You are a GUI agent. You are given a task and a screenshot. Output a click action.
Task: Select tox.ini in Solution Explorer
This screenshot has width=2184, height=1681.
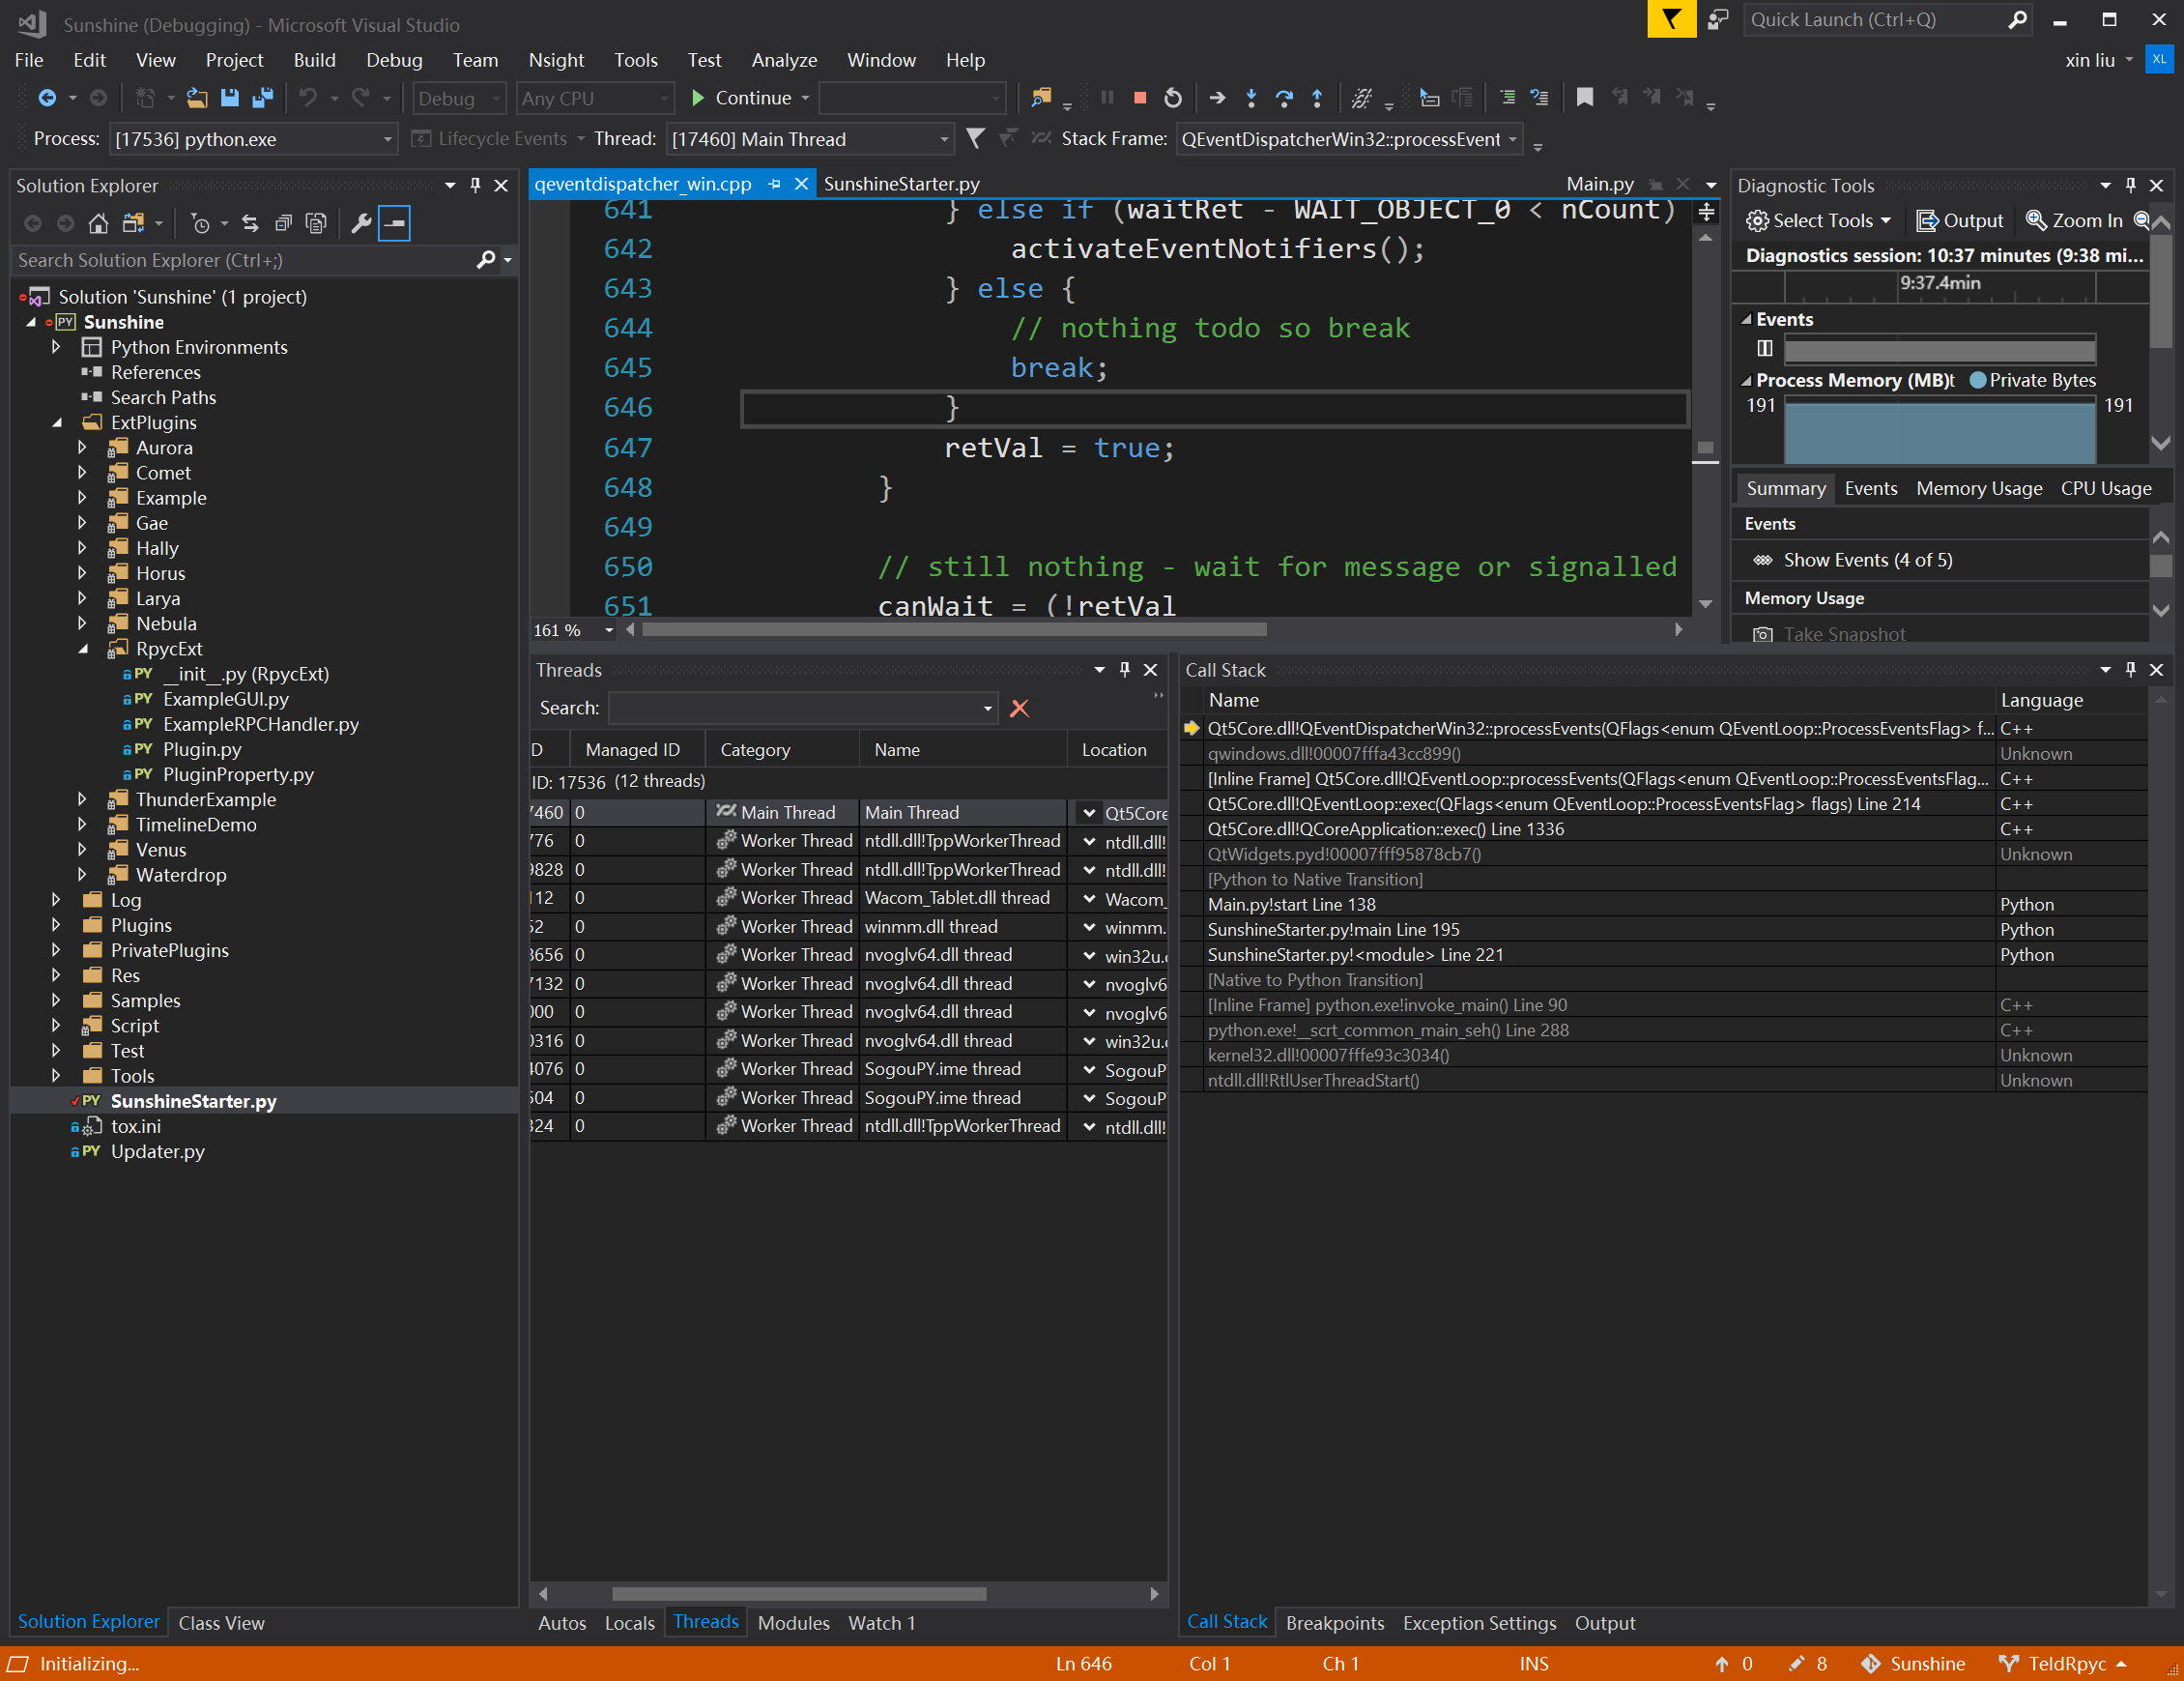pos(135,1126)
